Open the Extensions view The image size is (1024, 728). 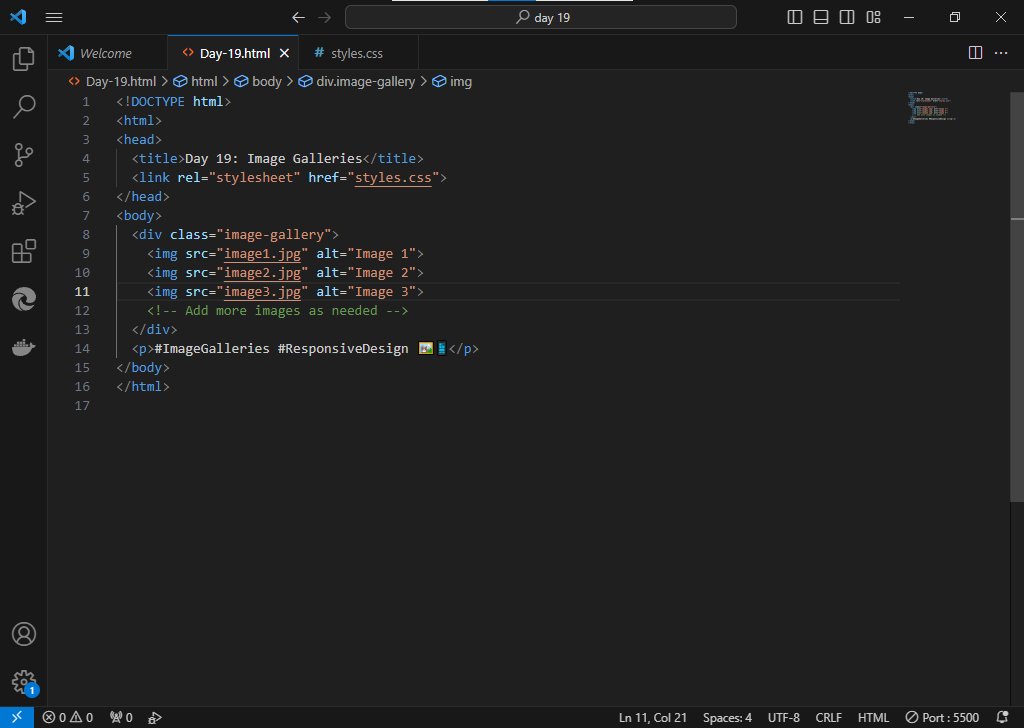pos(24,251)
